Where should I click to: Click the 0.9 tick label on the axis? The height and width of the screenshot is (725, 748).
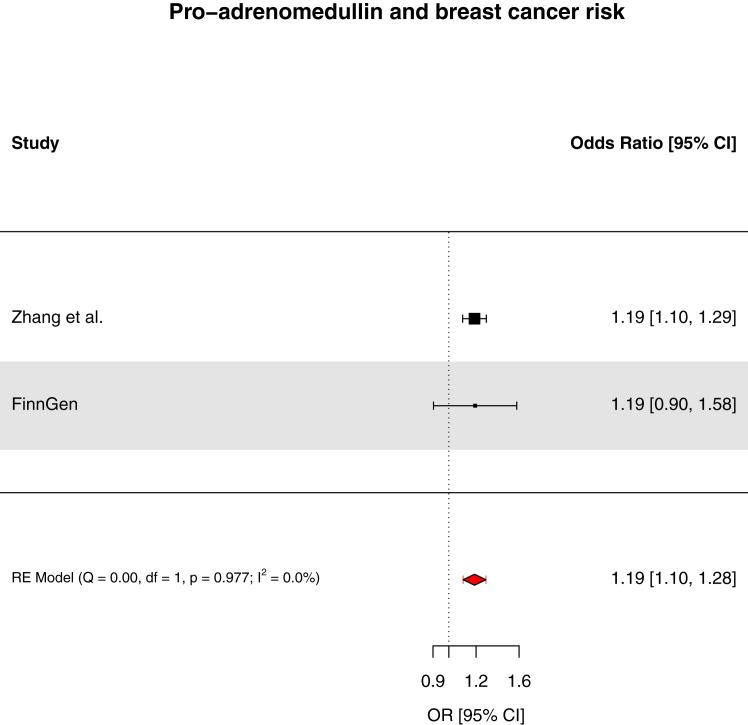click(x=433, y=682)
